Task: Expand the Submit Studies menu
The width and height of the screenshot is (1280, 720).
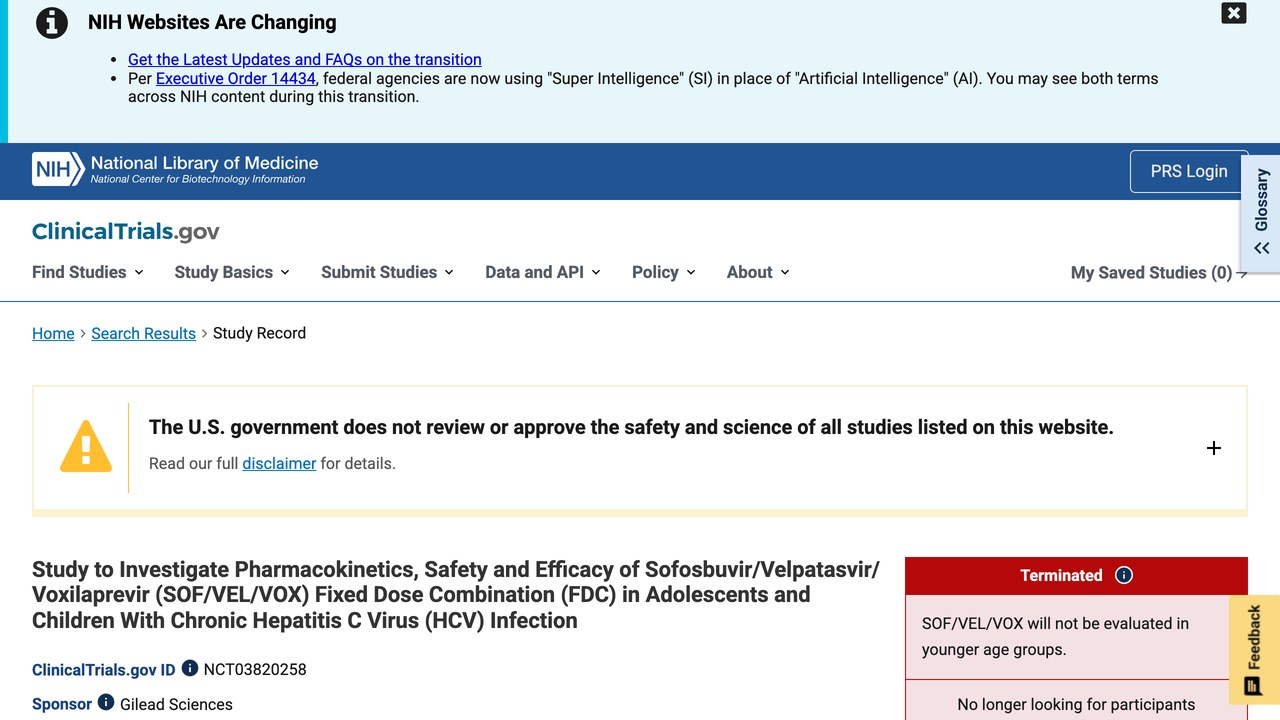Action: tap(387, 272)
